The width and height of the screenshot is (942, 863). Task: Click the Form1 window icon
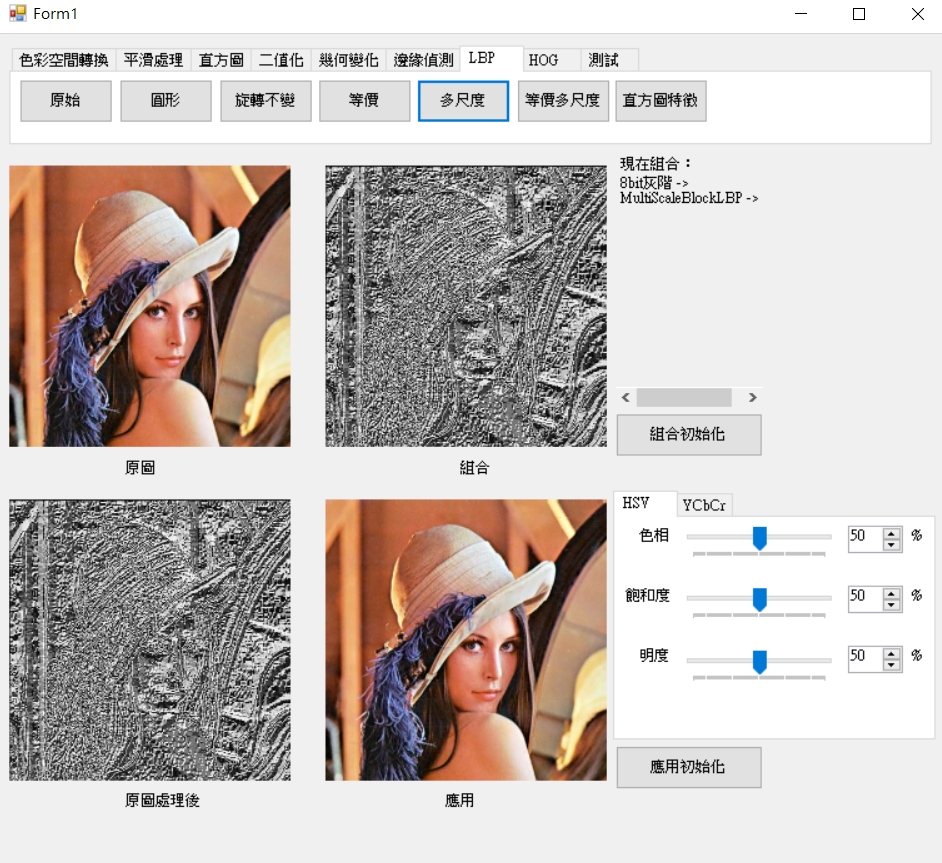[18, 13]
